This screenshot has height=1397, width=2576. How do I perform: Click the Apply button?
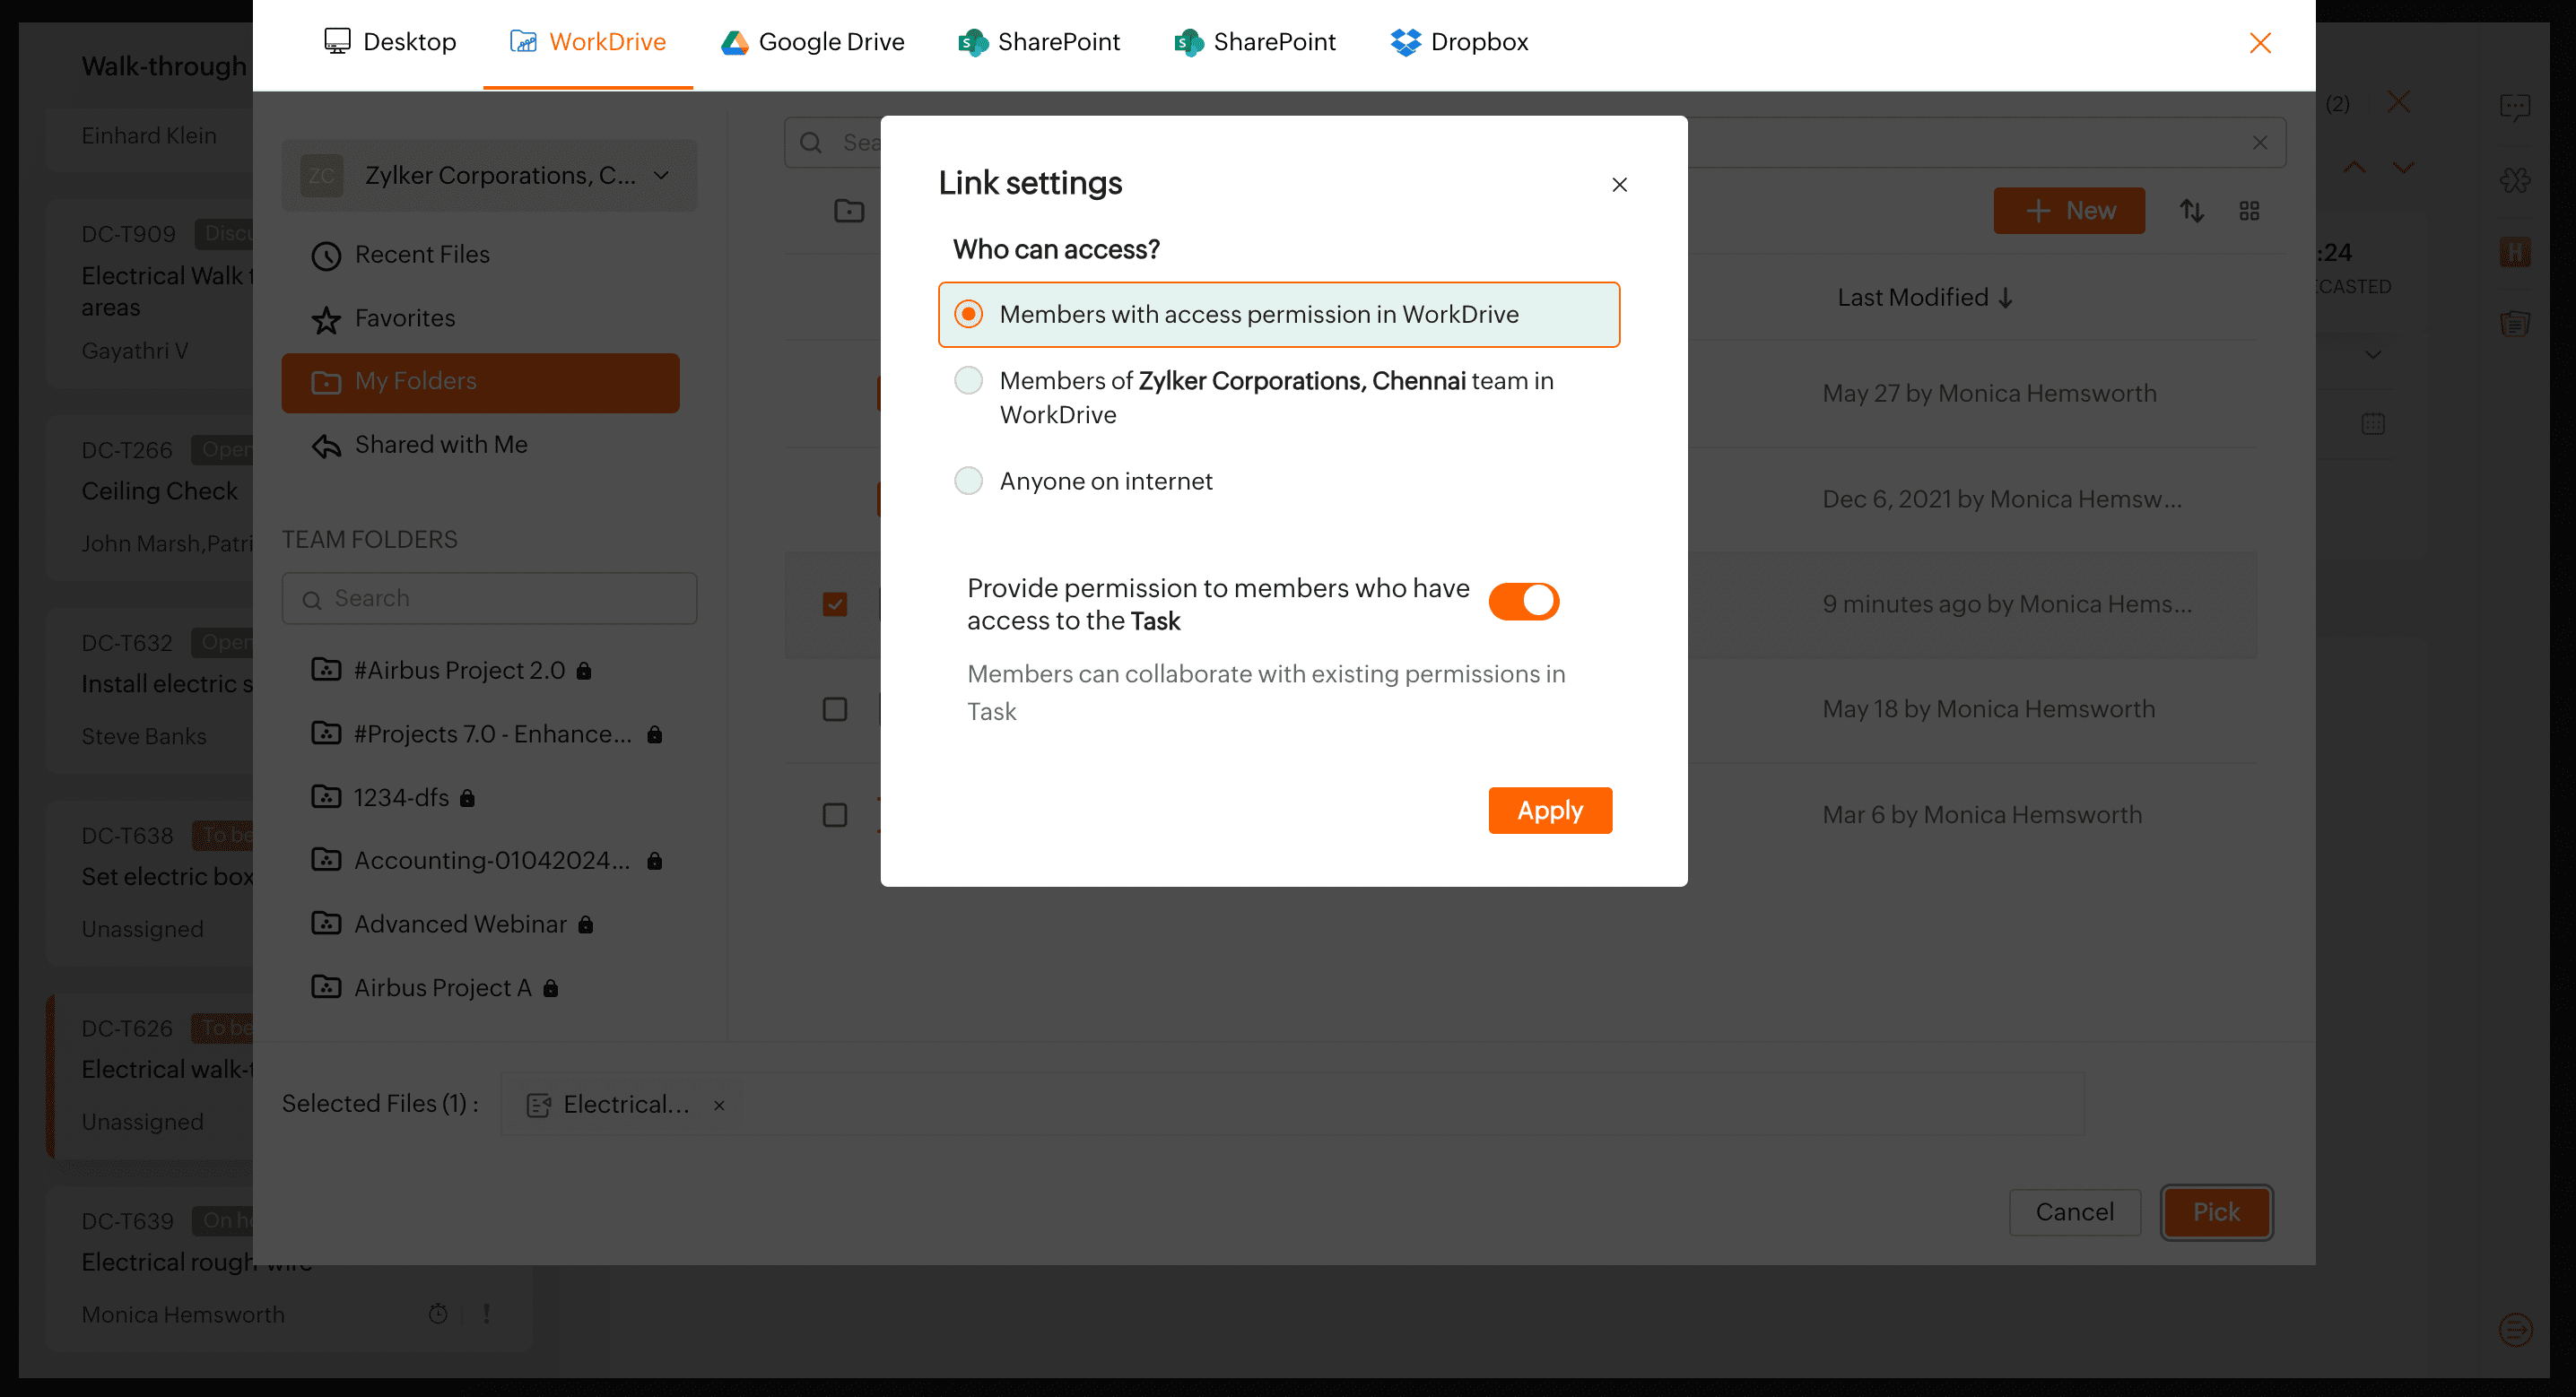click(x=1549, y=810)
